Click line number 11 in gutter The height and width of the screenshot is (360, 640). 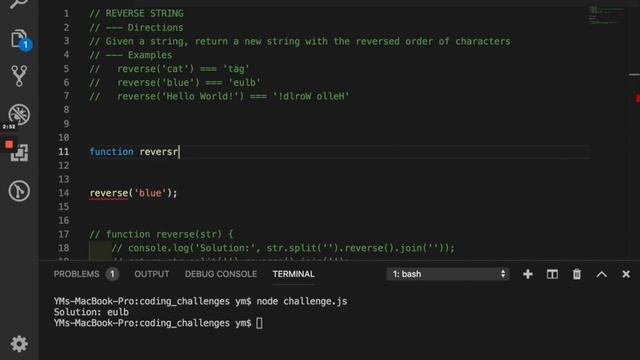[x=64, y=152]
